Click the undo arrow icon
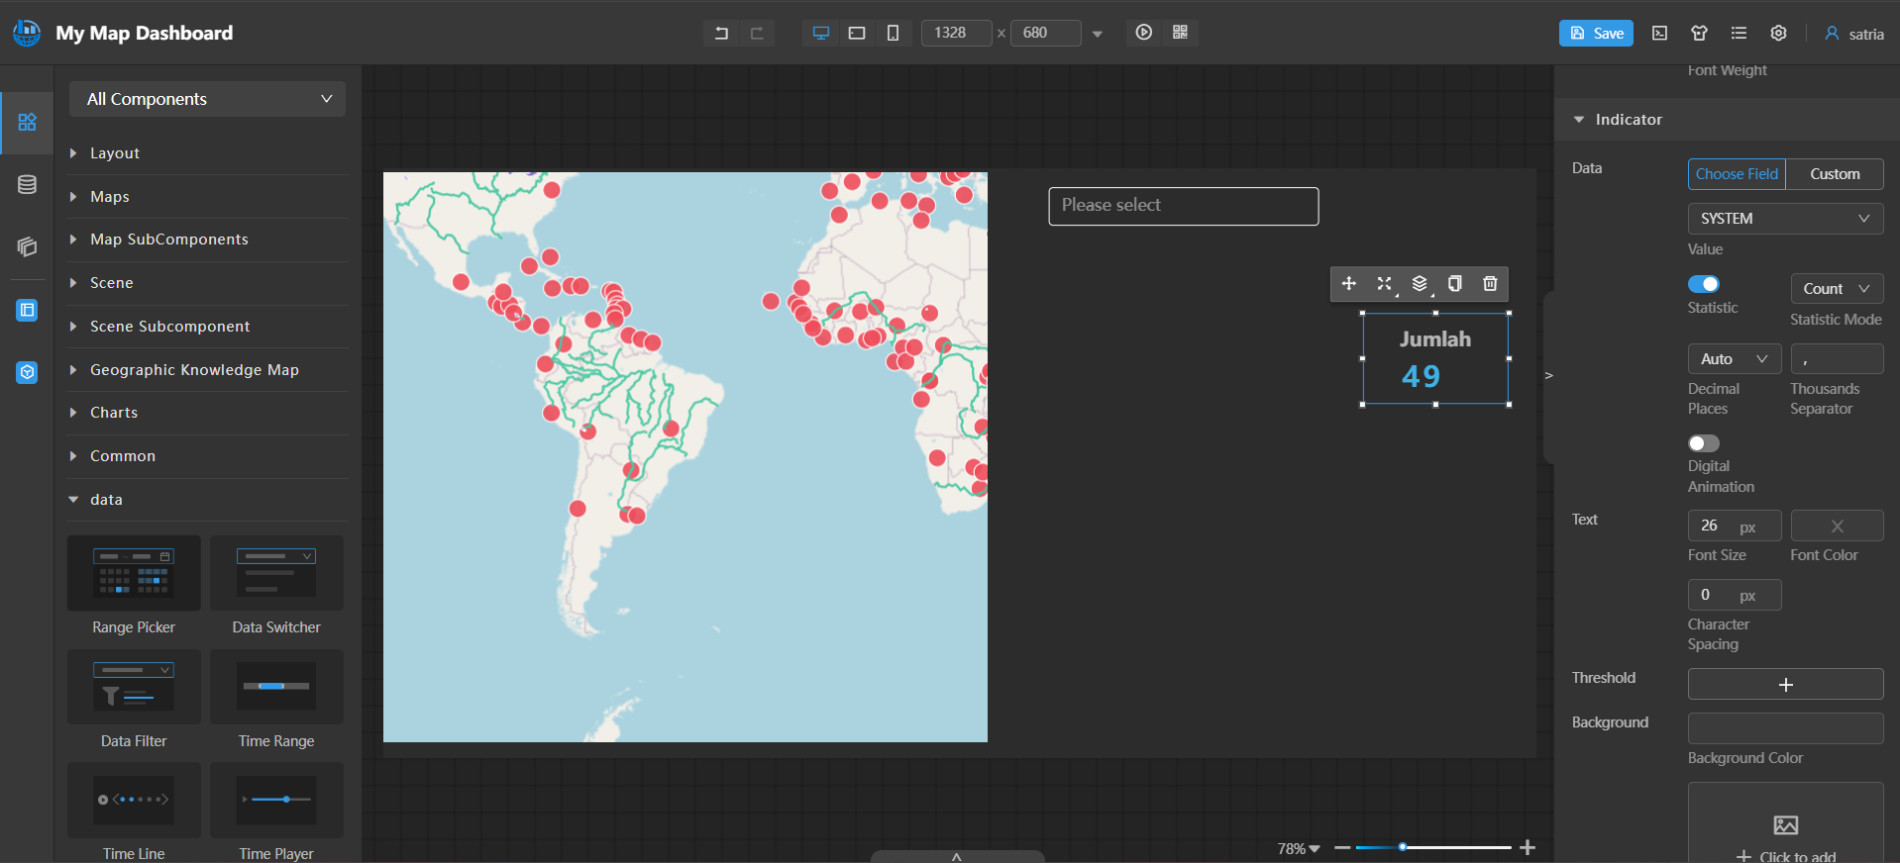 pyautogui.click(x=721, y=33)
